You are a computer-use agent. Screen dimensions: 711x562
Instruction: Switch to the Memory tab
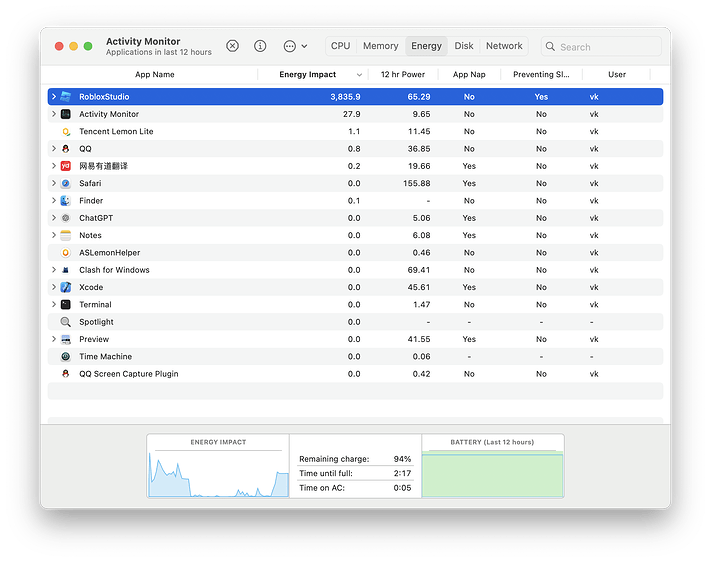pyautogui.click(x=380, y=46)
